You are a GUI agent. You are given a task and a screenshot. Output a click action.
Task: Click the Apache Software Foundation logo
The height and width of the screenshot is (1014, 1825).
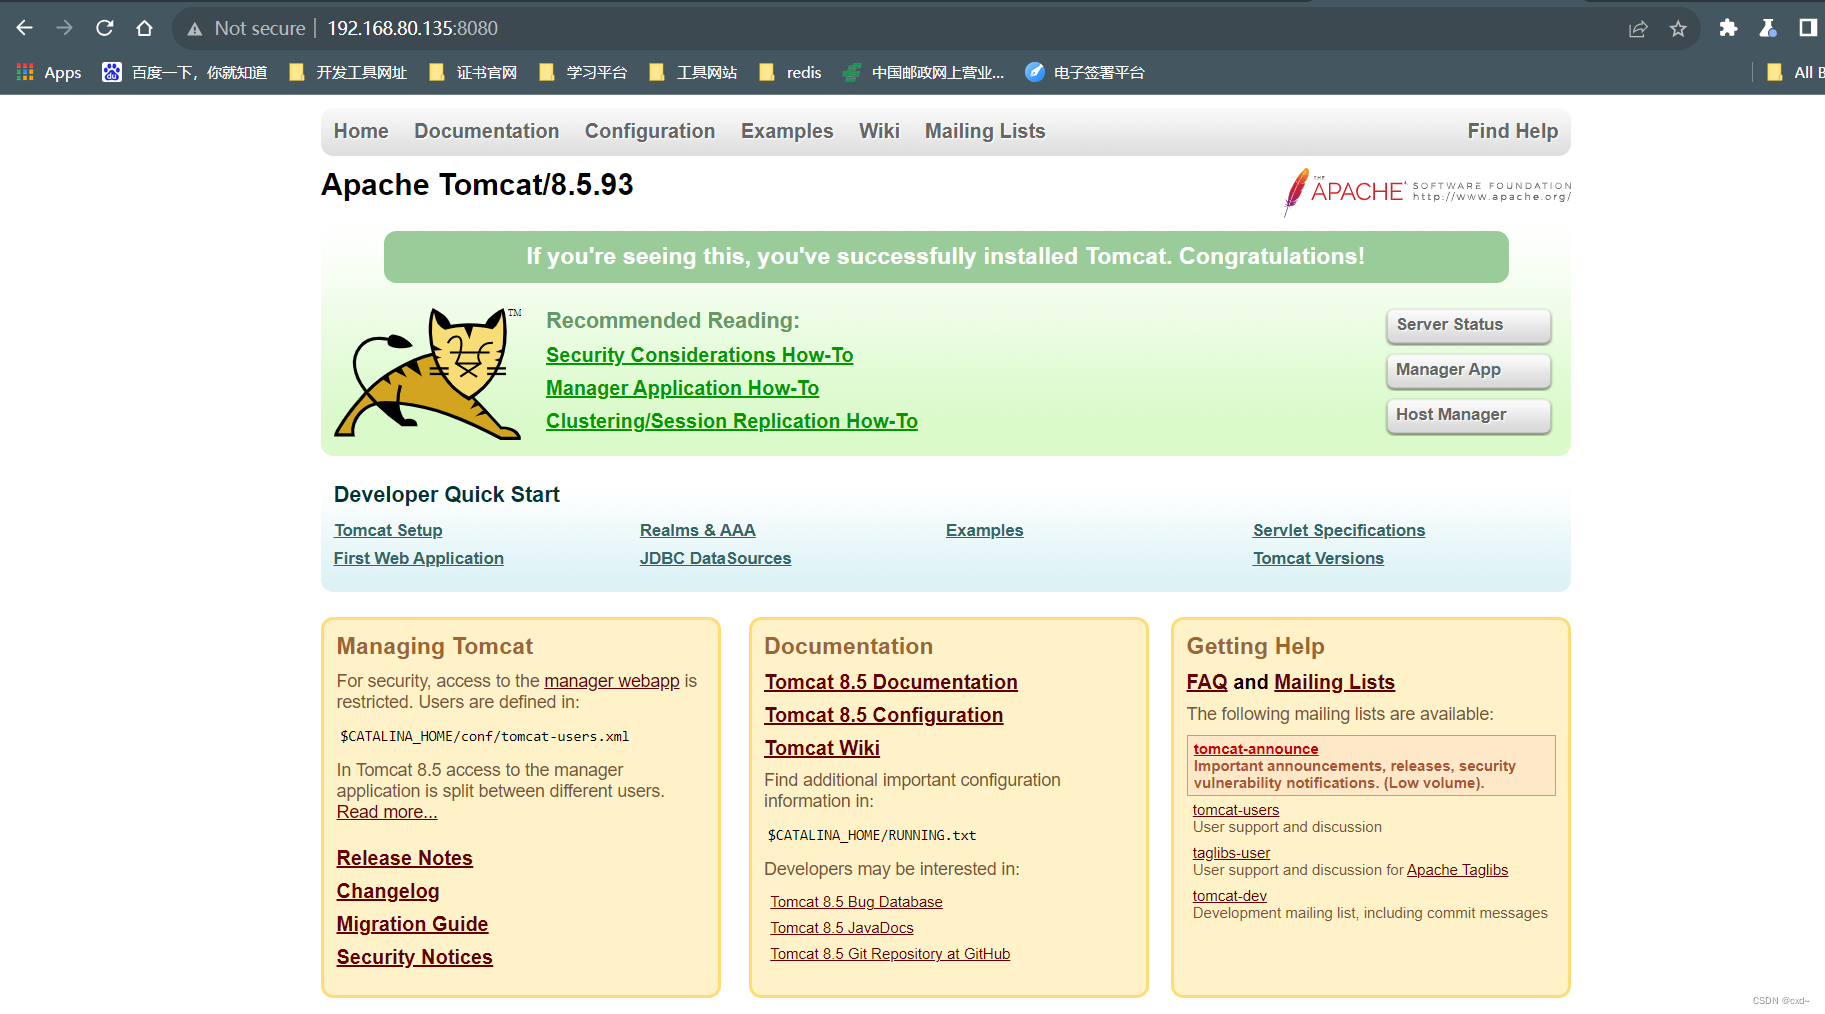[x=1427, y=191]
